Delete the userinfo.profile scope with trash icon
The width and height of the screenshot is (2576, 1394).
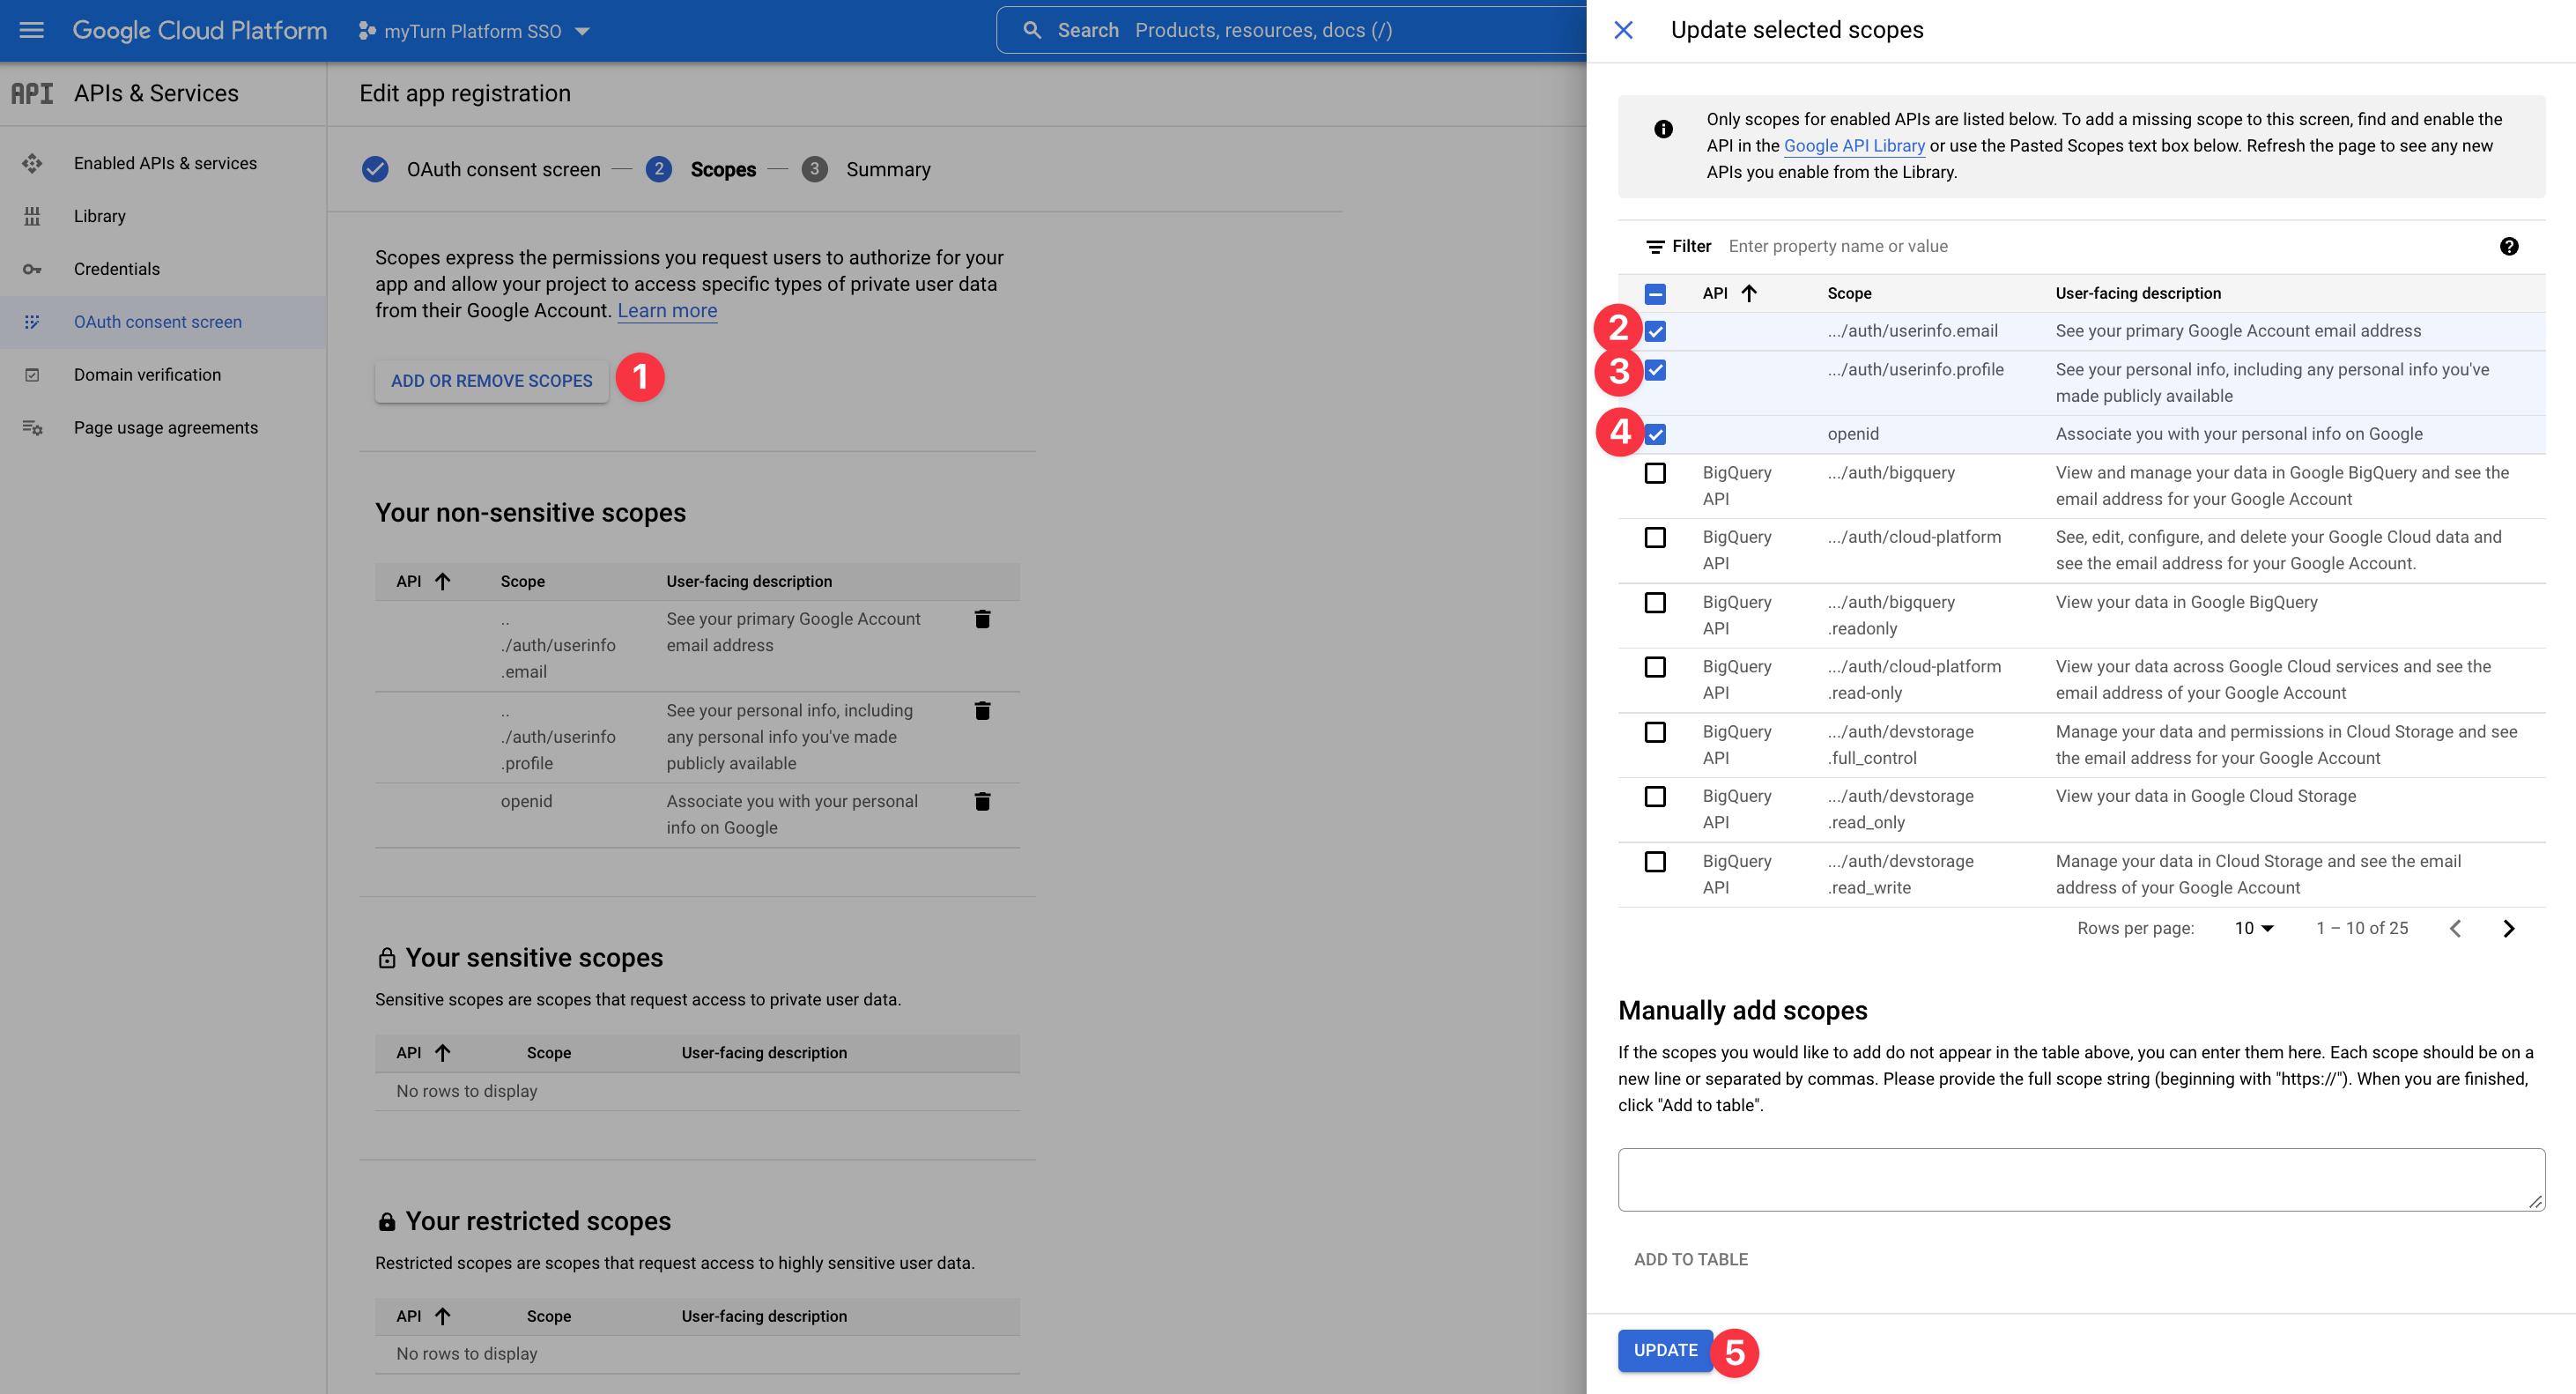coord(982,710)
